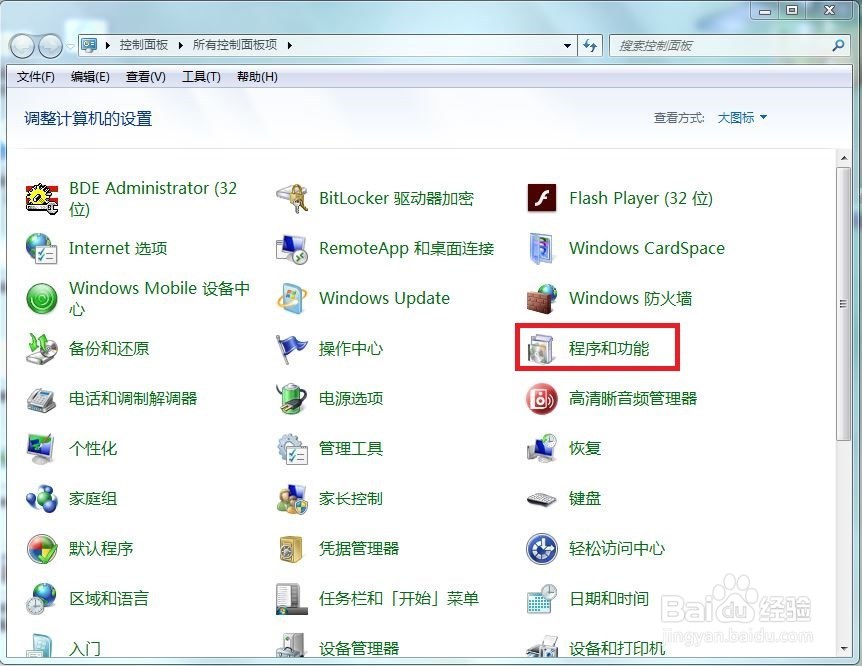Click the 设备管理器 text link
The width and height of the screenshot is (862, 666).
coord(359,648)
